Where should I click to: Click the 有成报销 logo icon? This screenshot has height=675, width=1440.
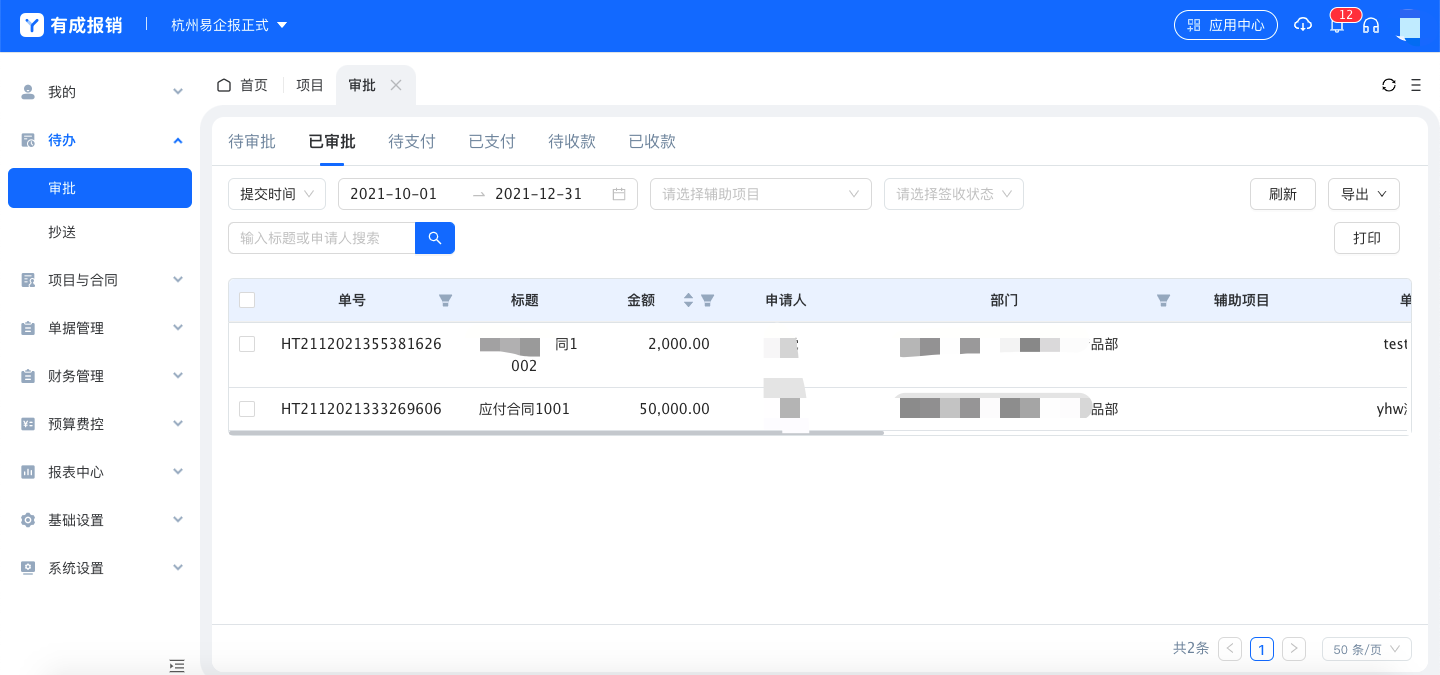click(x=32, y=25)
